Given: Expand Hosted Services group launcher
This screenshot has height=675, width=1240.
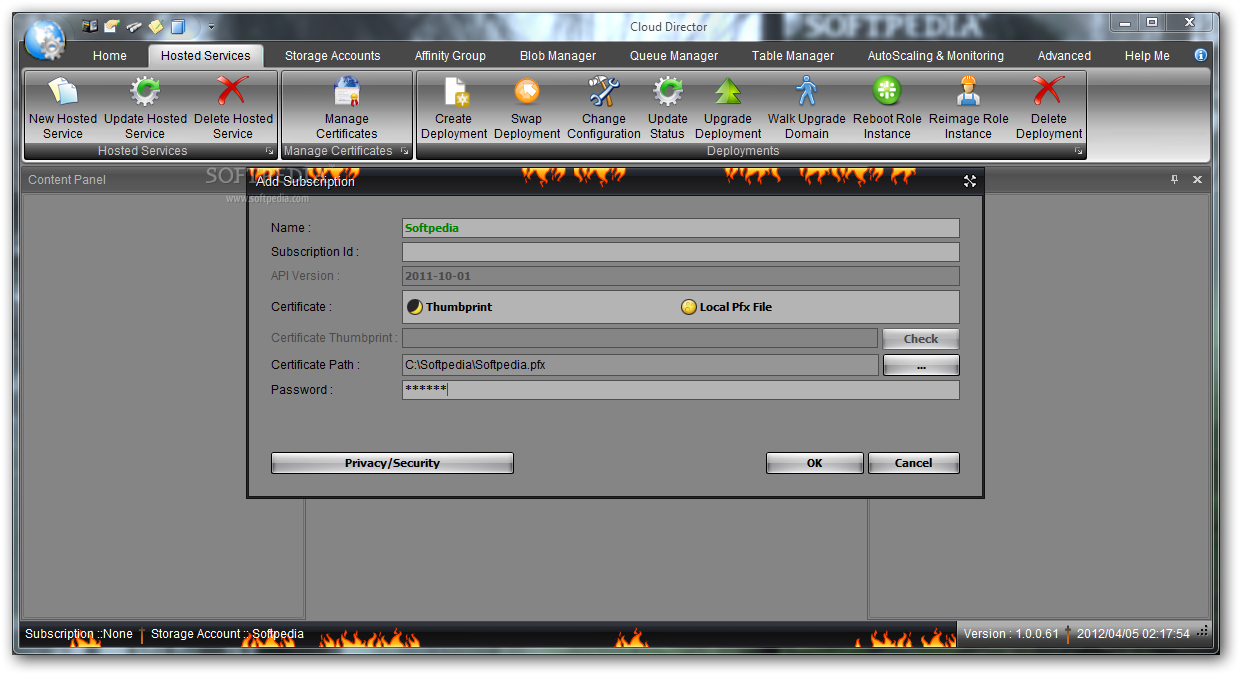Looking at the screenshot, I should (x=268, y=151).
